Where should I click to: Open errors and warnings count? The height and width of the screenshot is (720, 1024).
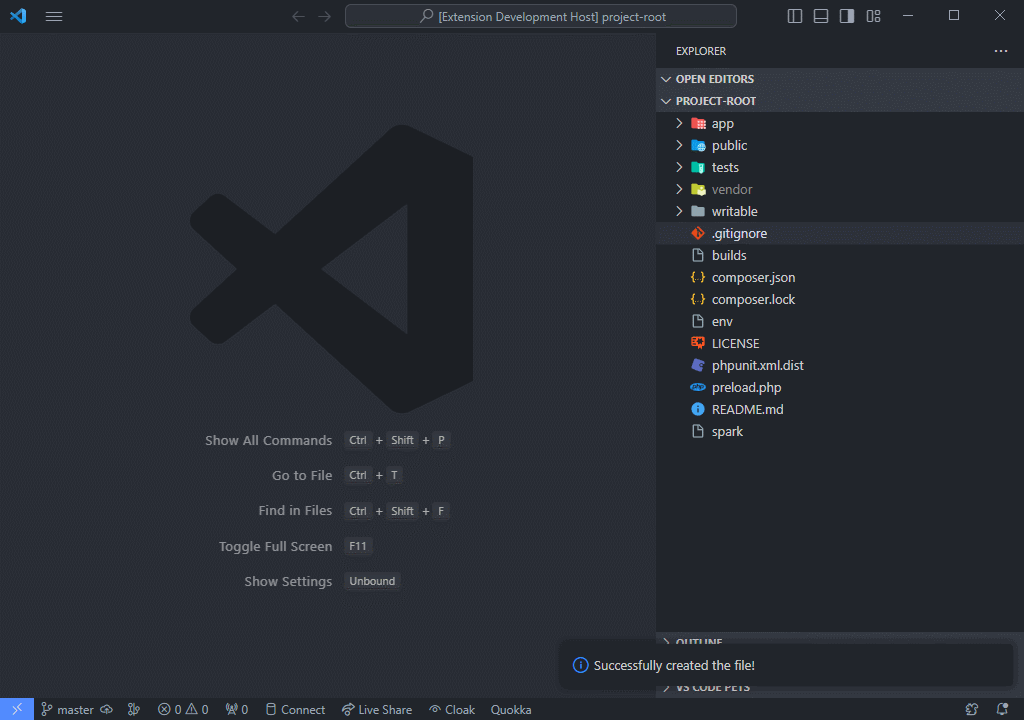coord(183,710)
